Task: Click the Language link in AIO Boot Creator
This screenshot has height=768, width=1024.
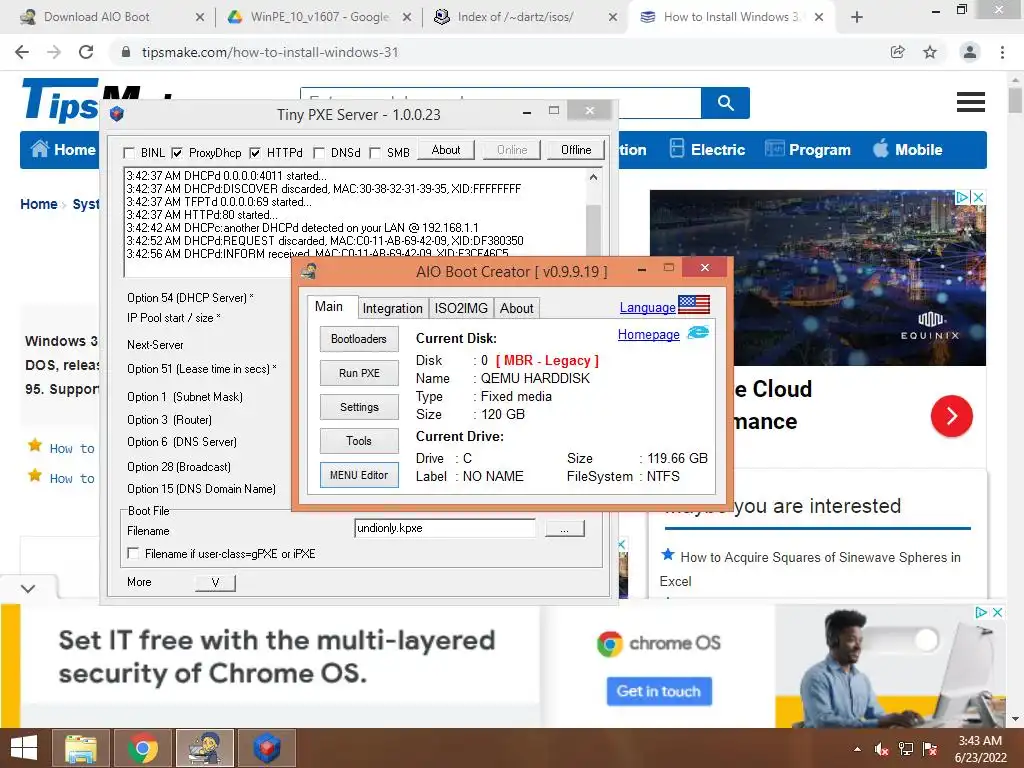Action: pos(647,307)
